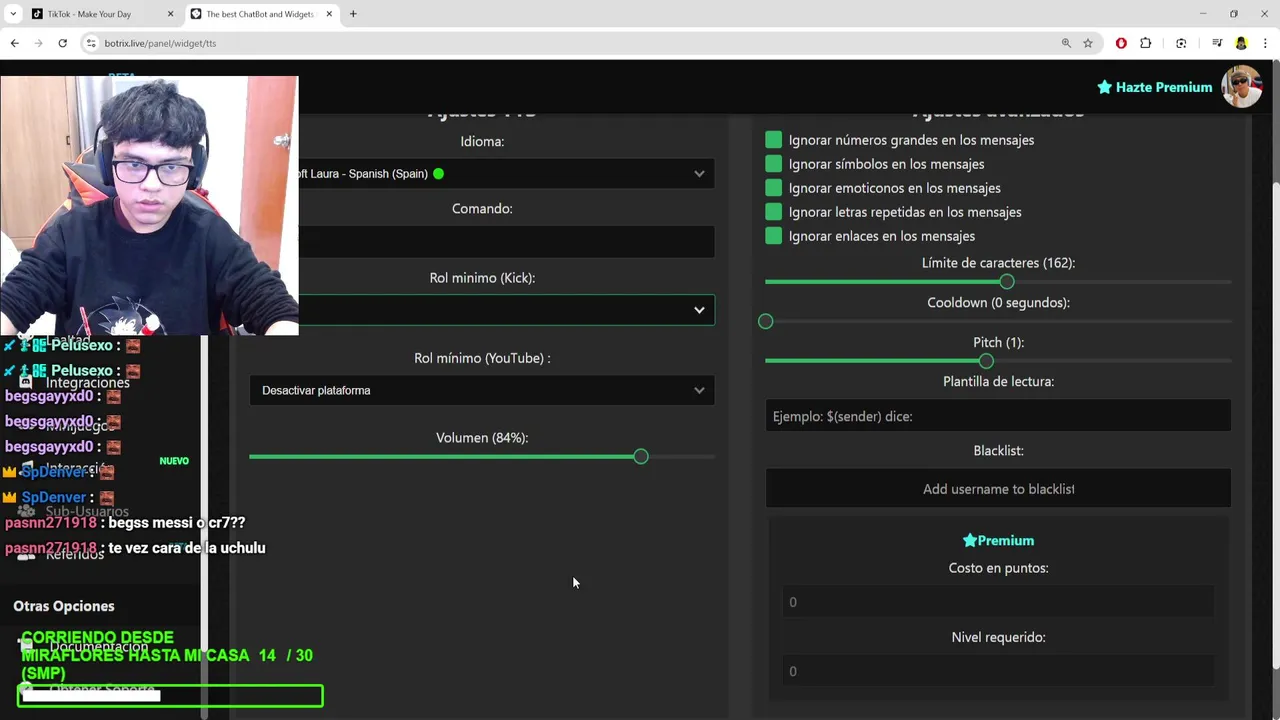The width and height of the screenshot is (1280, 720).
Task: Select the best ChatBot and Widgets tab
Action: pyautogui.click(x=261, y=14)
